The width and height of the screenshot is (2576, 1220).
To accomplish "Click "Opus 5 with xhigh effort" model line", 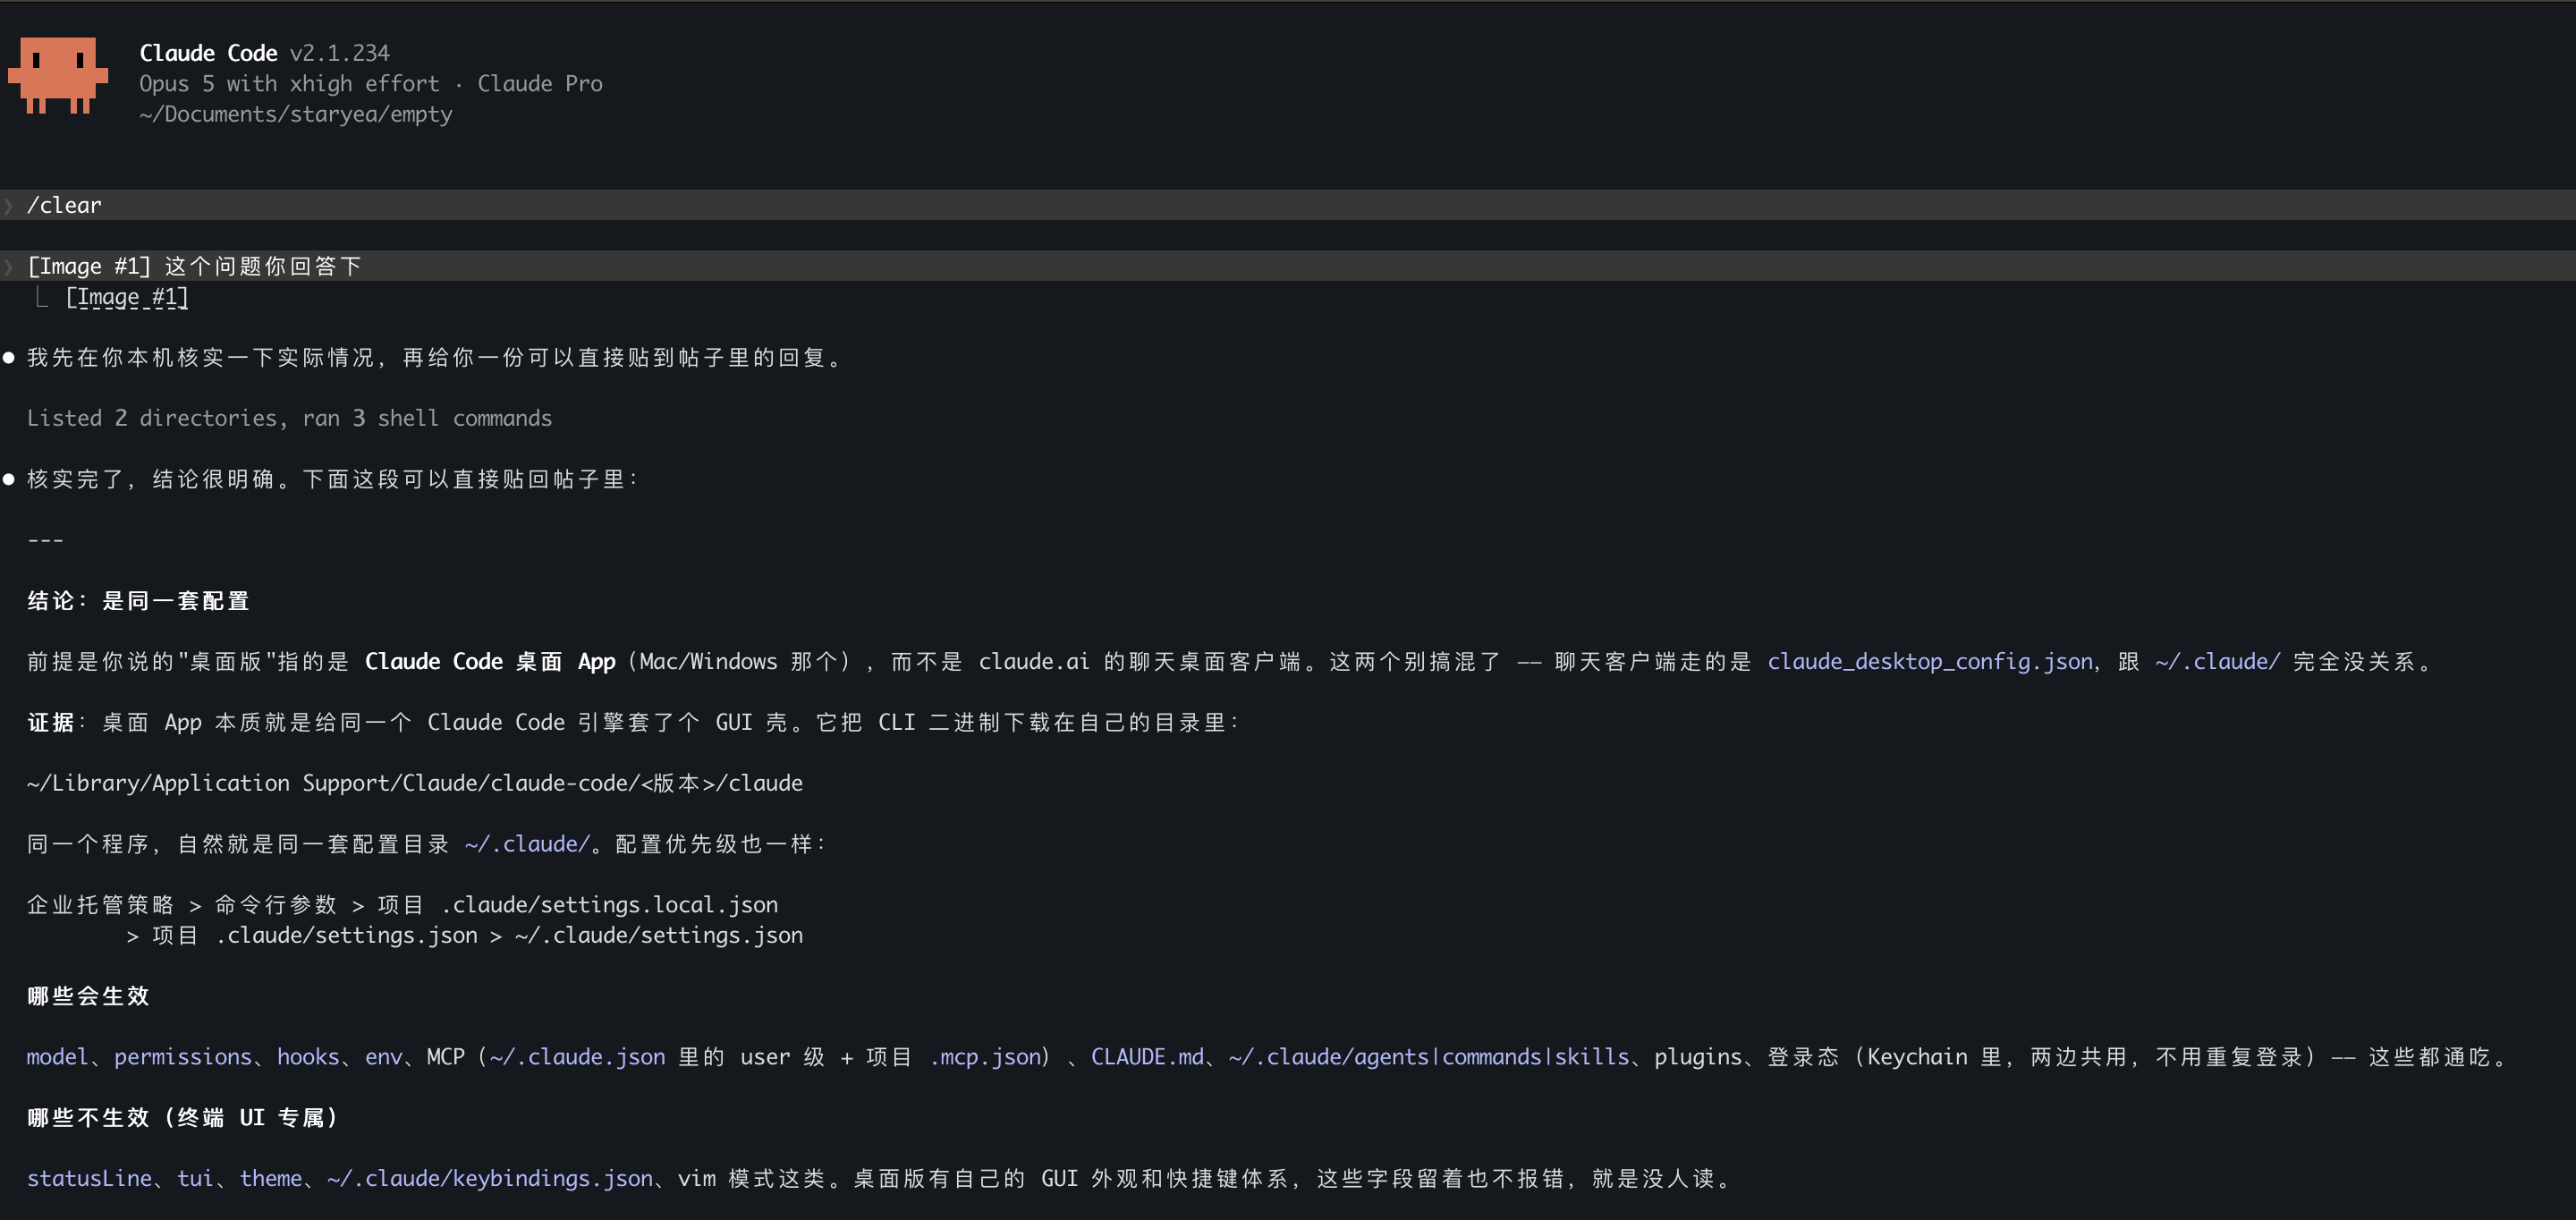I will [289, 84].
